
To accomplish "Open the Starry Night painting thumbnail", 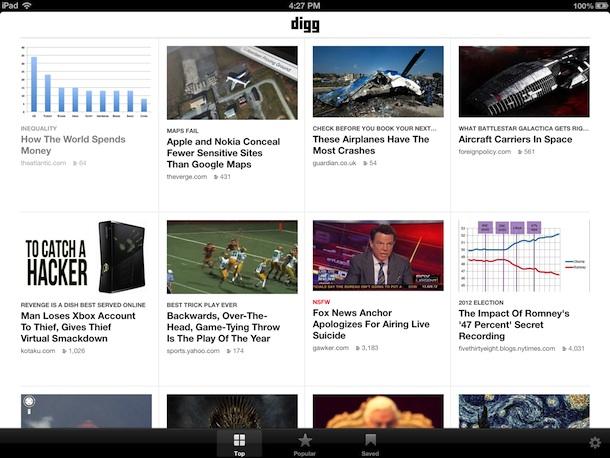I will tap(524, 411).
